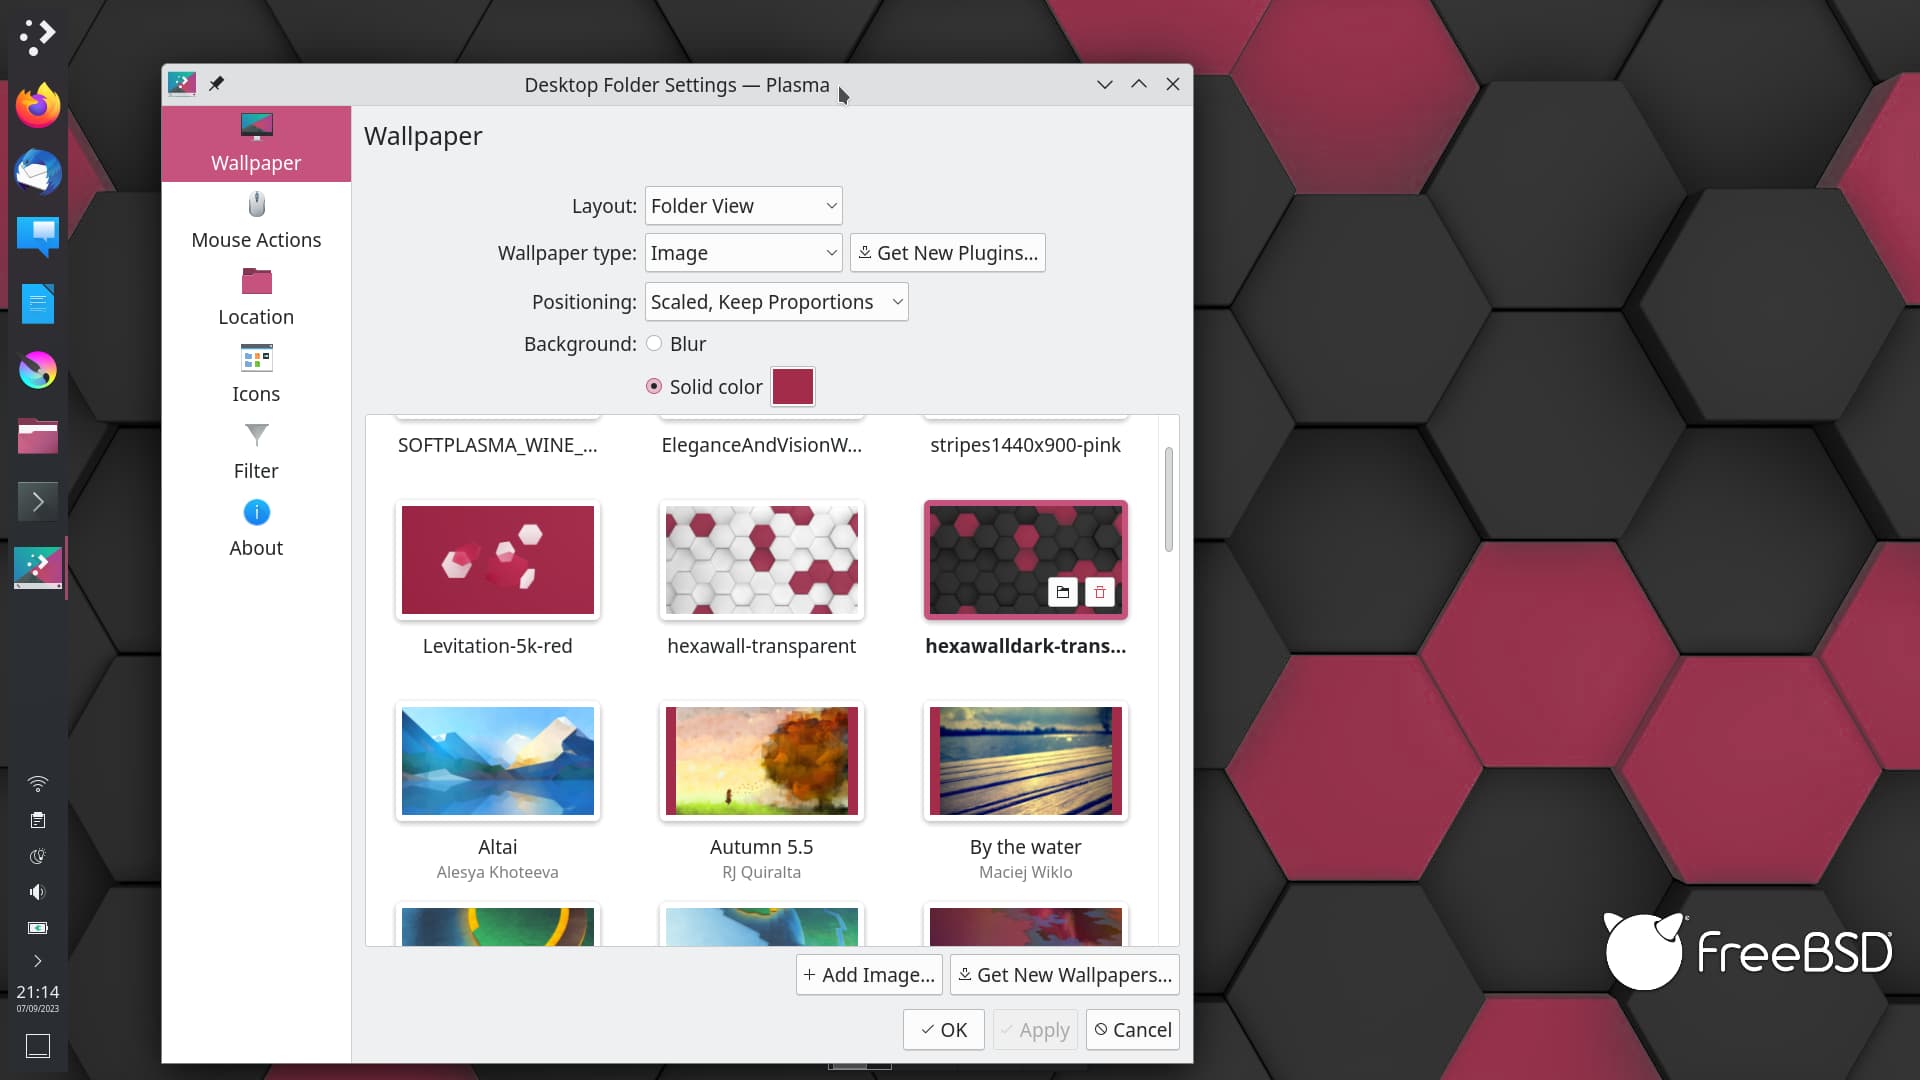
Task: Launch Firefox from the panel
Action: pyautogui.click(x=38, y=105)
